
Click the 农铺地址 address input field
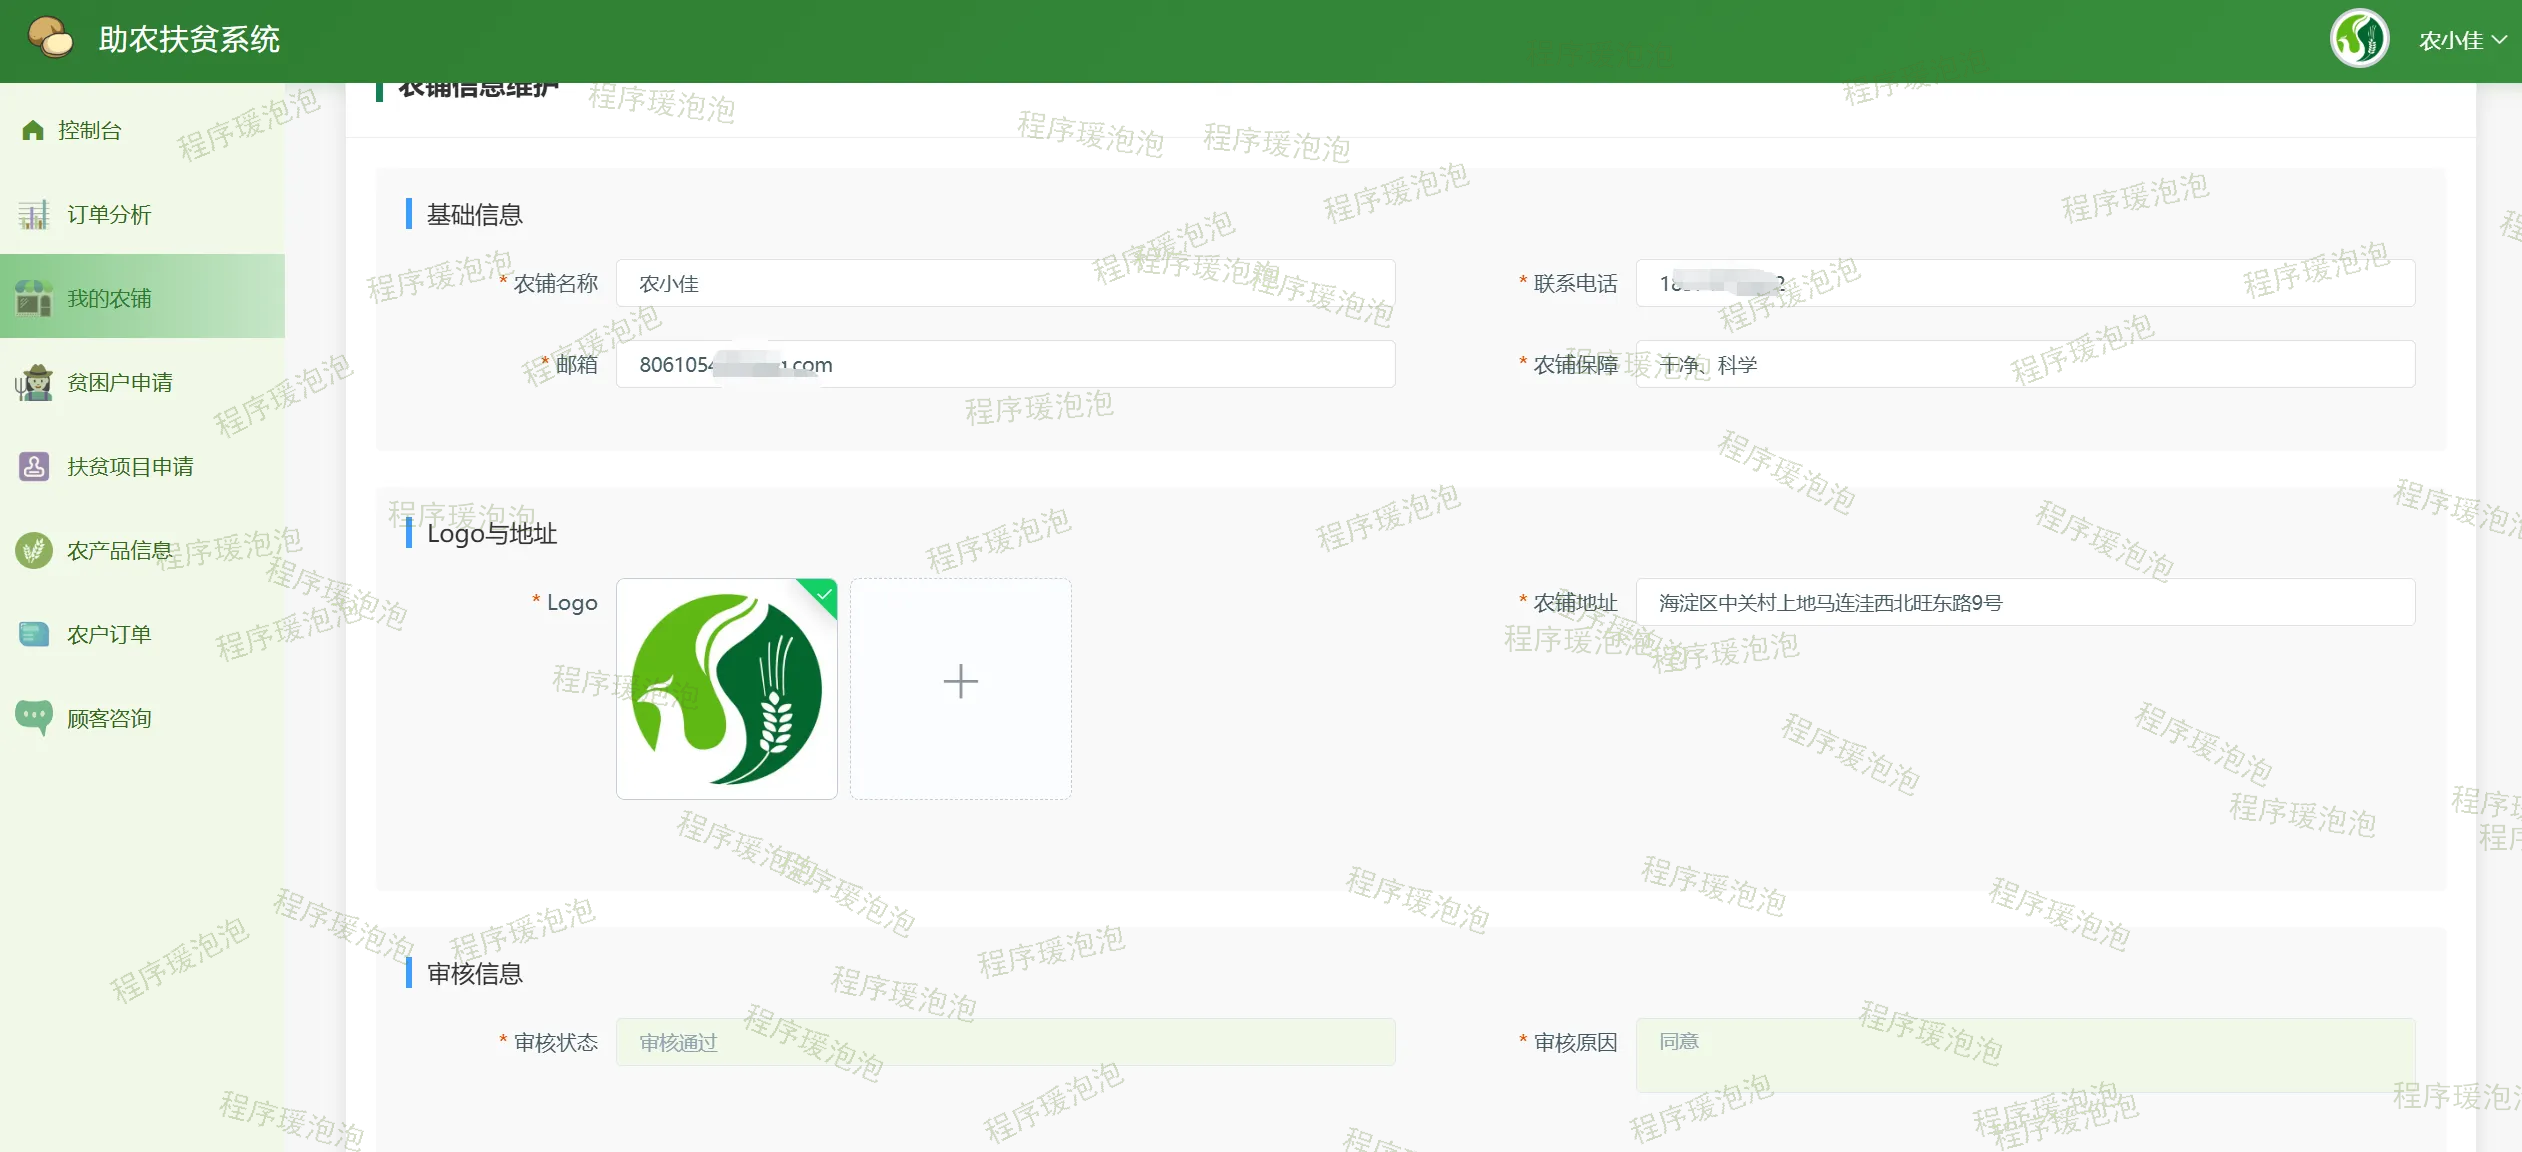point(2025,602)
